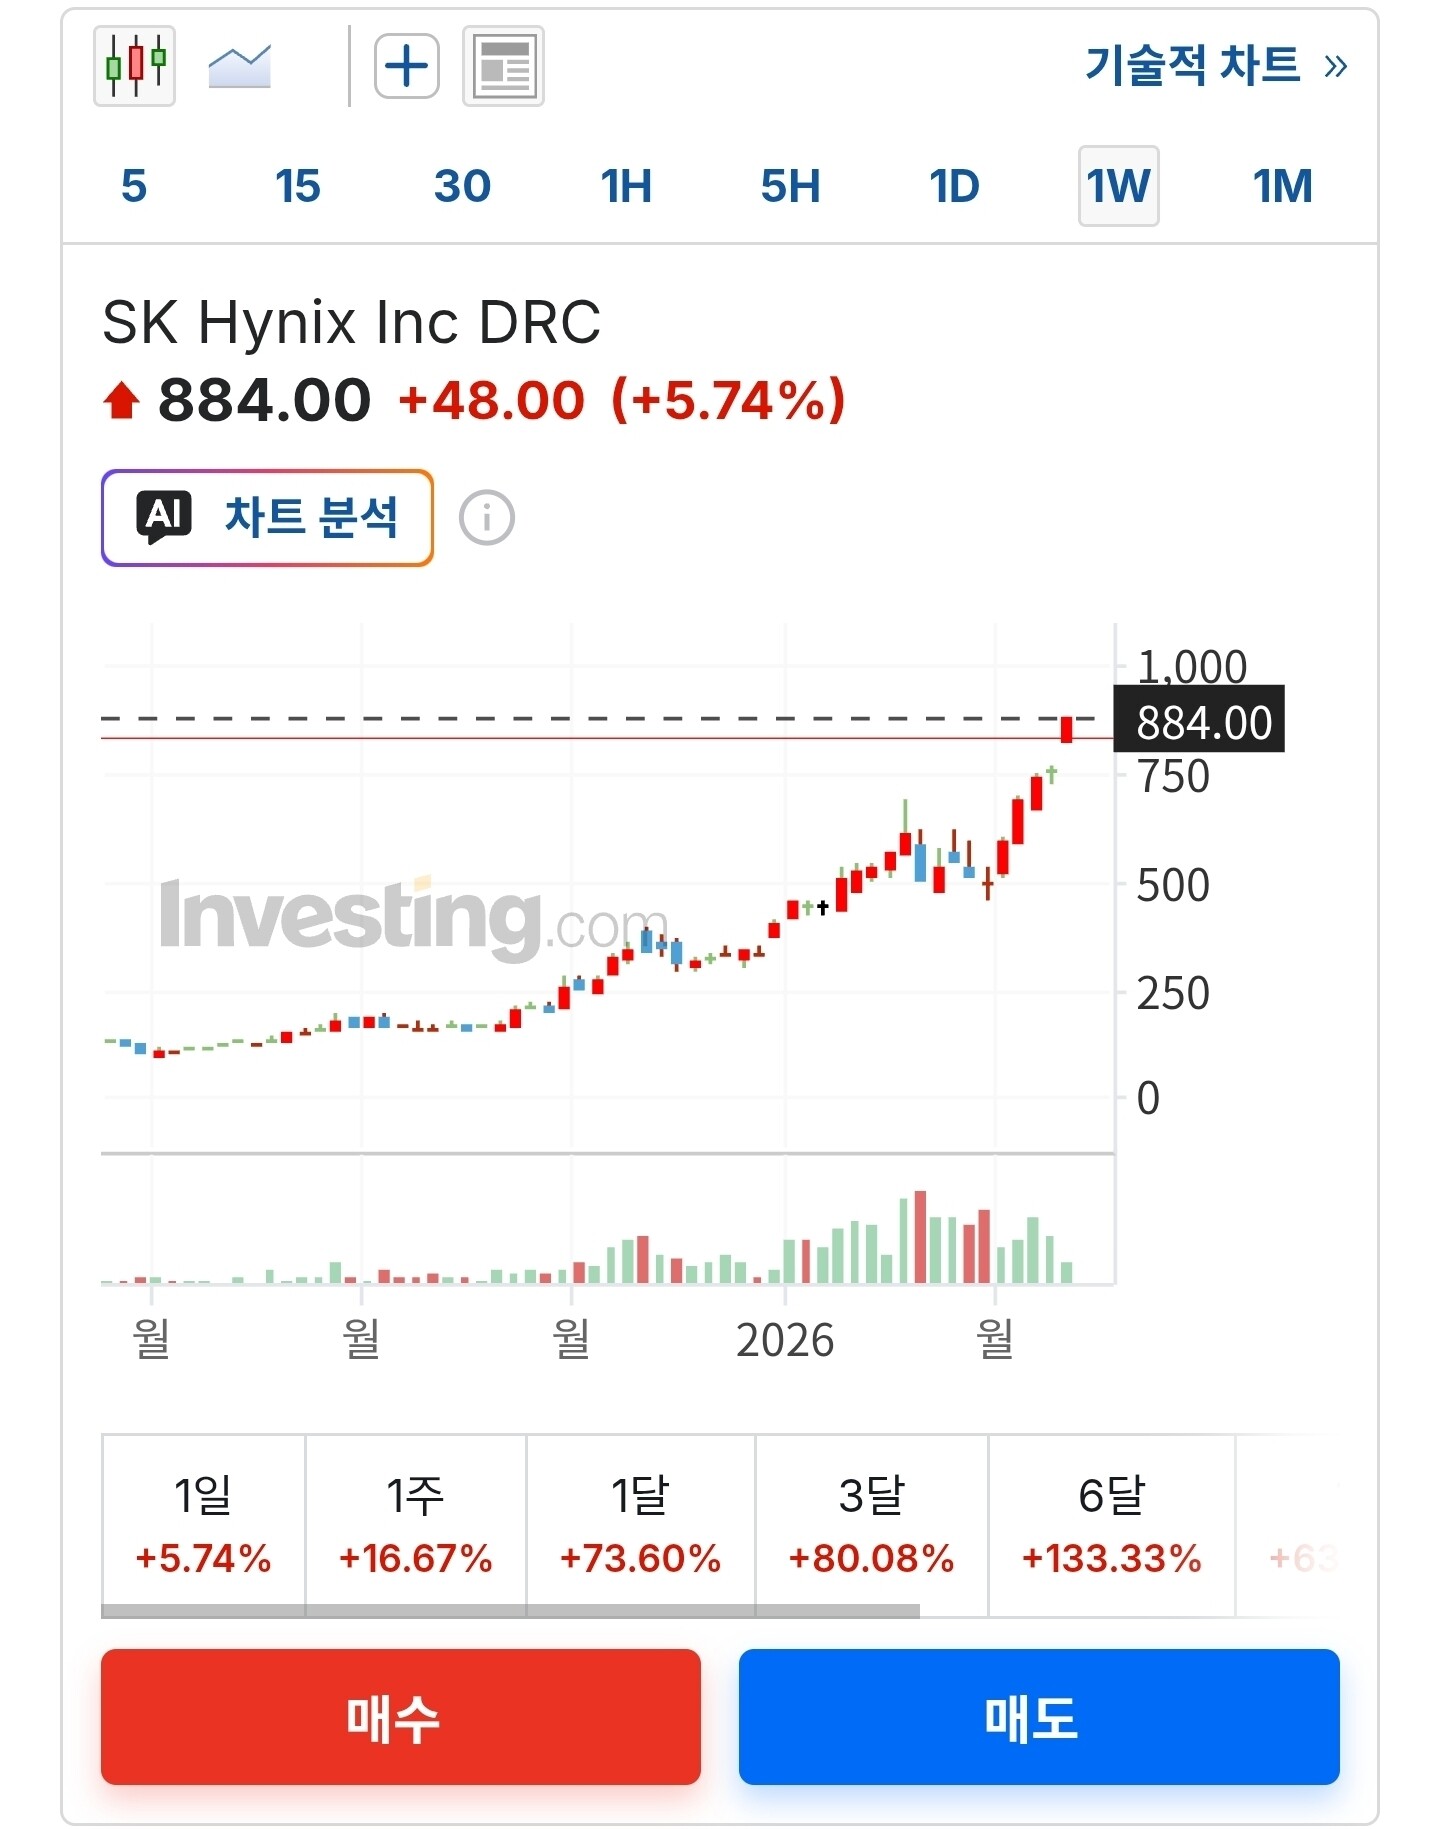Click the plus add-indicator icon
The image size is (1440, 1829).
[x=407, y=67]
